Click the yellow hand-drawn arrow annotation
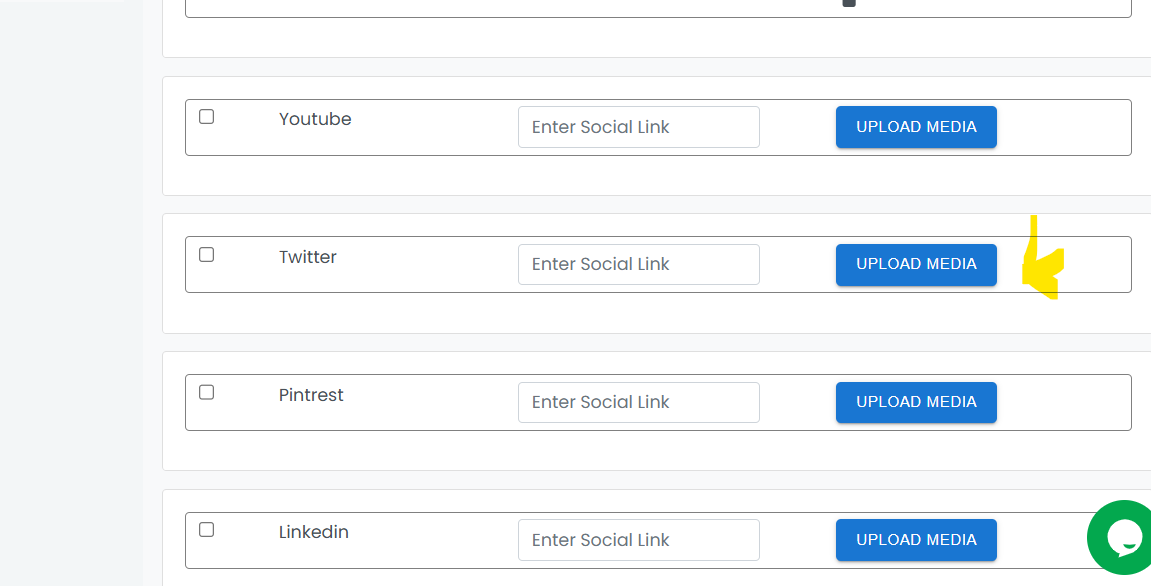The height and width of the screenshot is (586, 1151). [1043, 258]
